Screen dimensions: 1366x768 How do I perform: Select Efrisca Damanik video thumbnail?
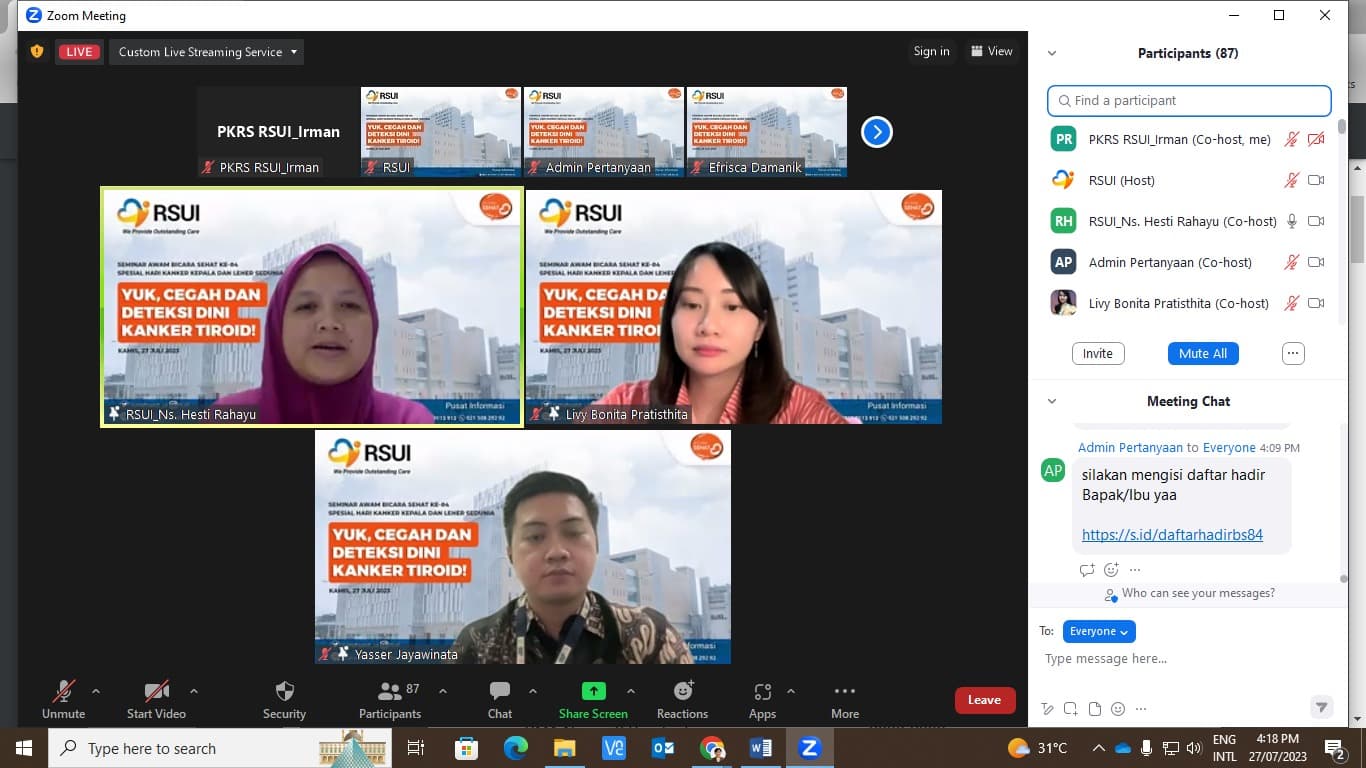[767, 132]
